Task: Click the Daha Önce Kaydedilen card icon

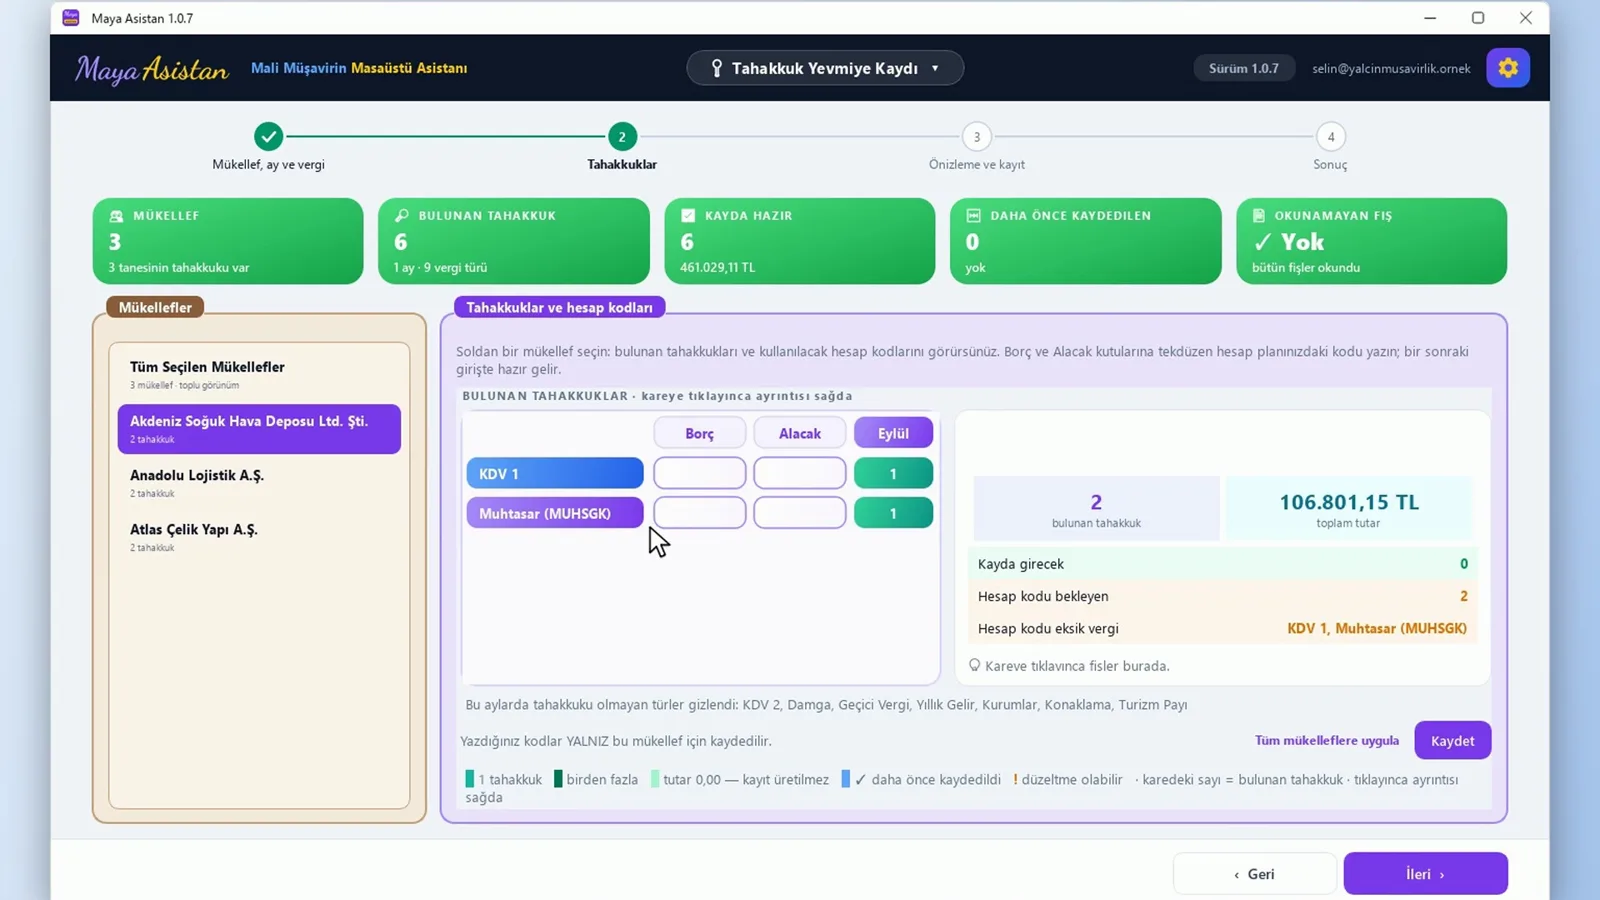Action: click(973, 216)
